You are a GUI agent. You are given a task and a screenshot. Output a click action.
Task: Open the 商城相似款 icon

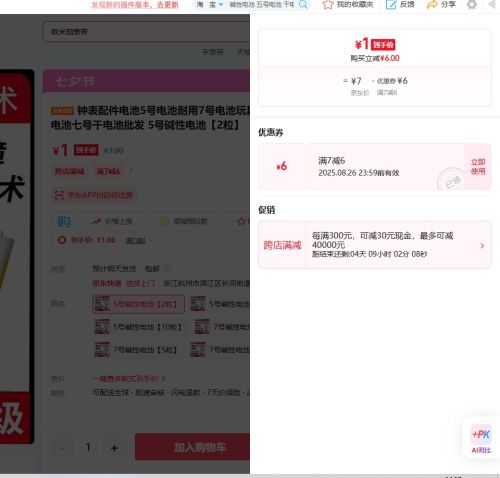click(x=164, y=221)
